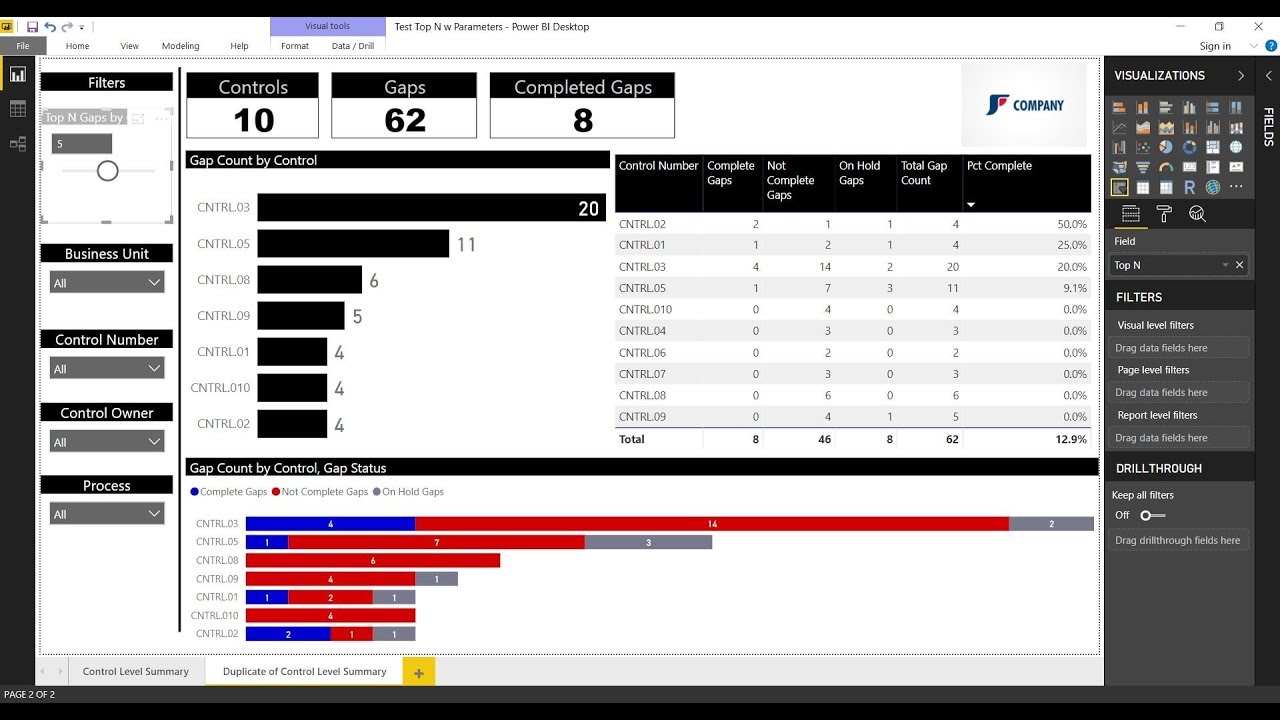Select the R script visual icon
Image resolution: width=1280 pixels, height=720 pixels.
pos(1189,187)
